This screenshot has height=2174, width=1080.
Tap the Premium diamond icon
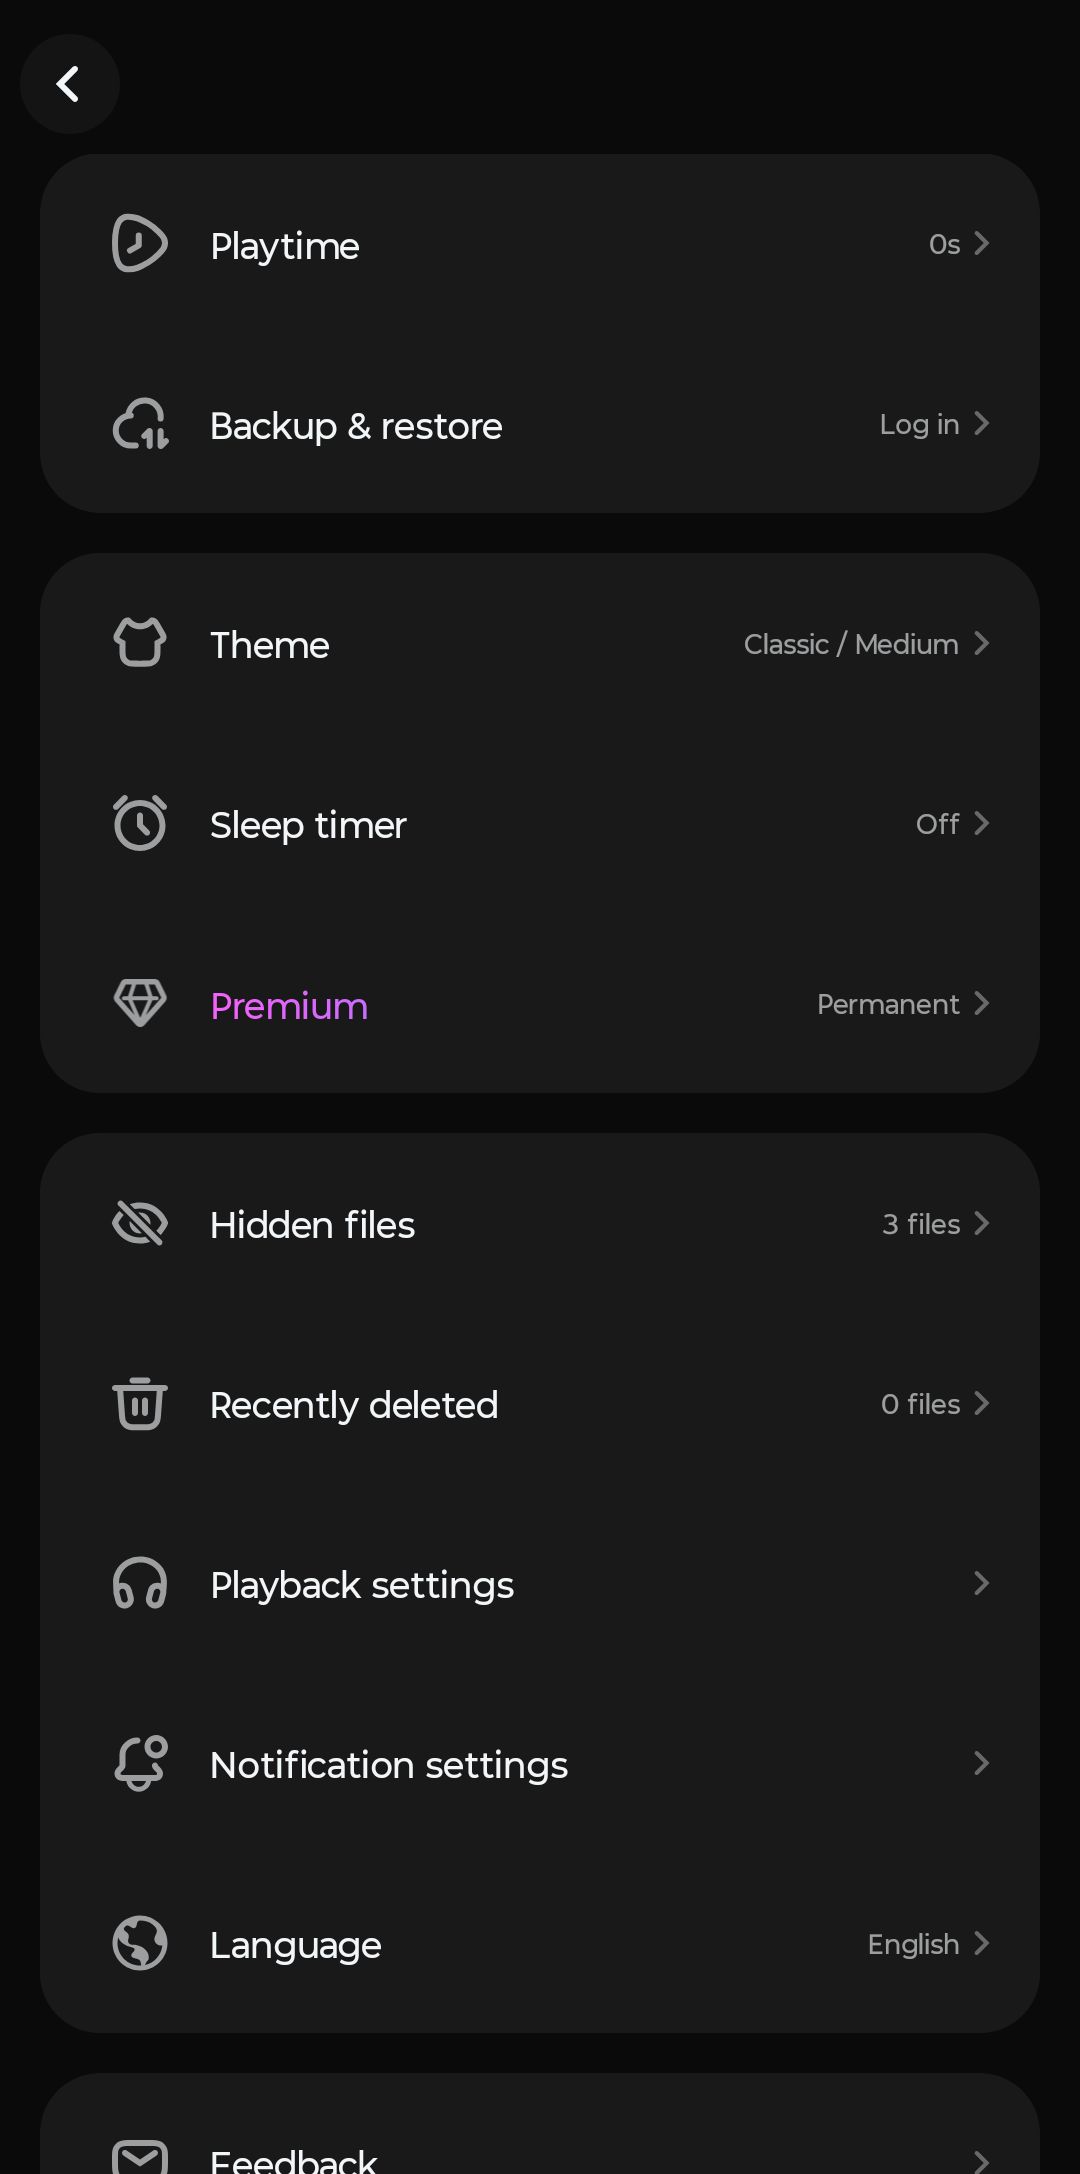[x=140, y=1003]
